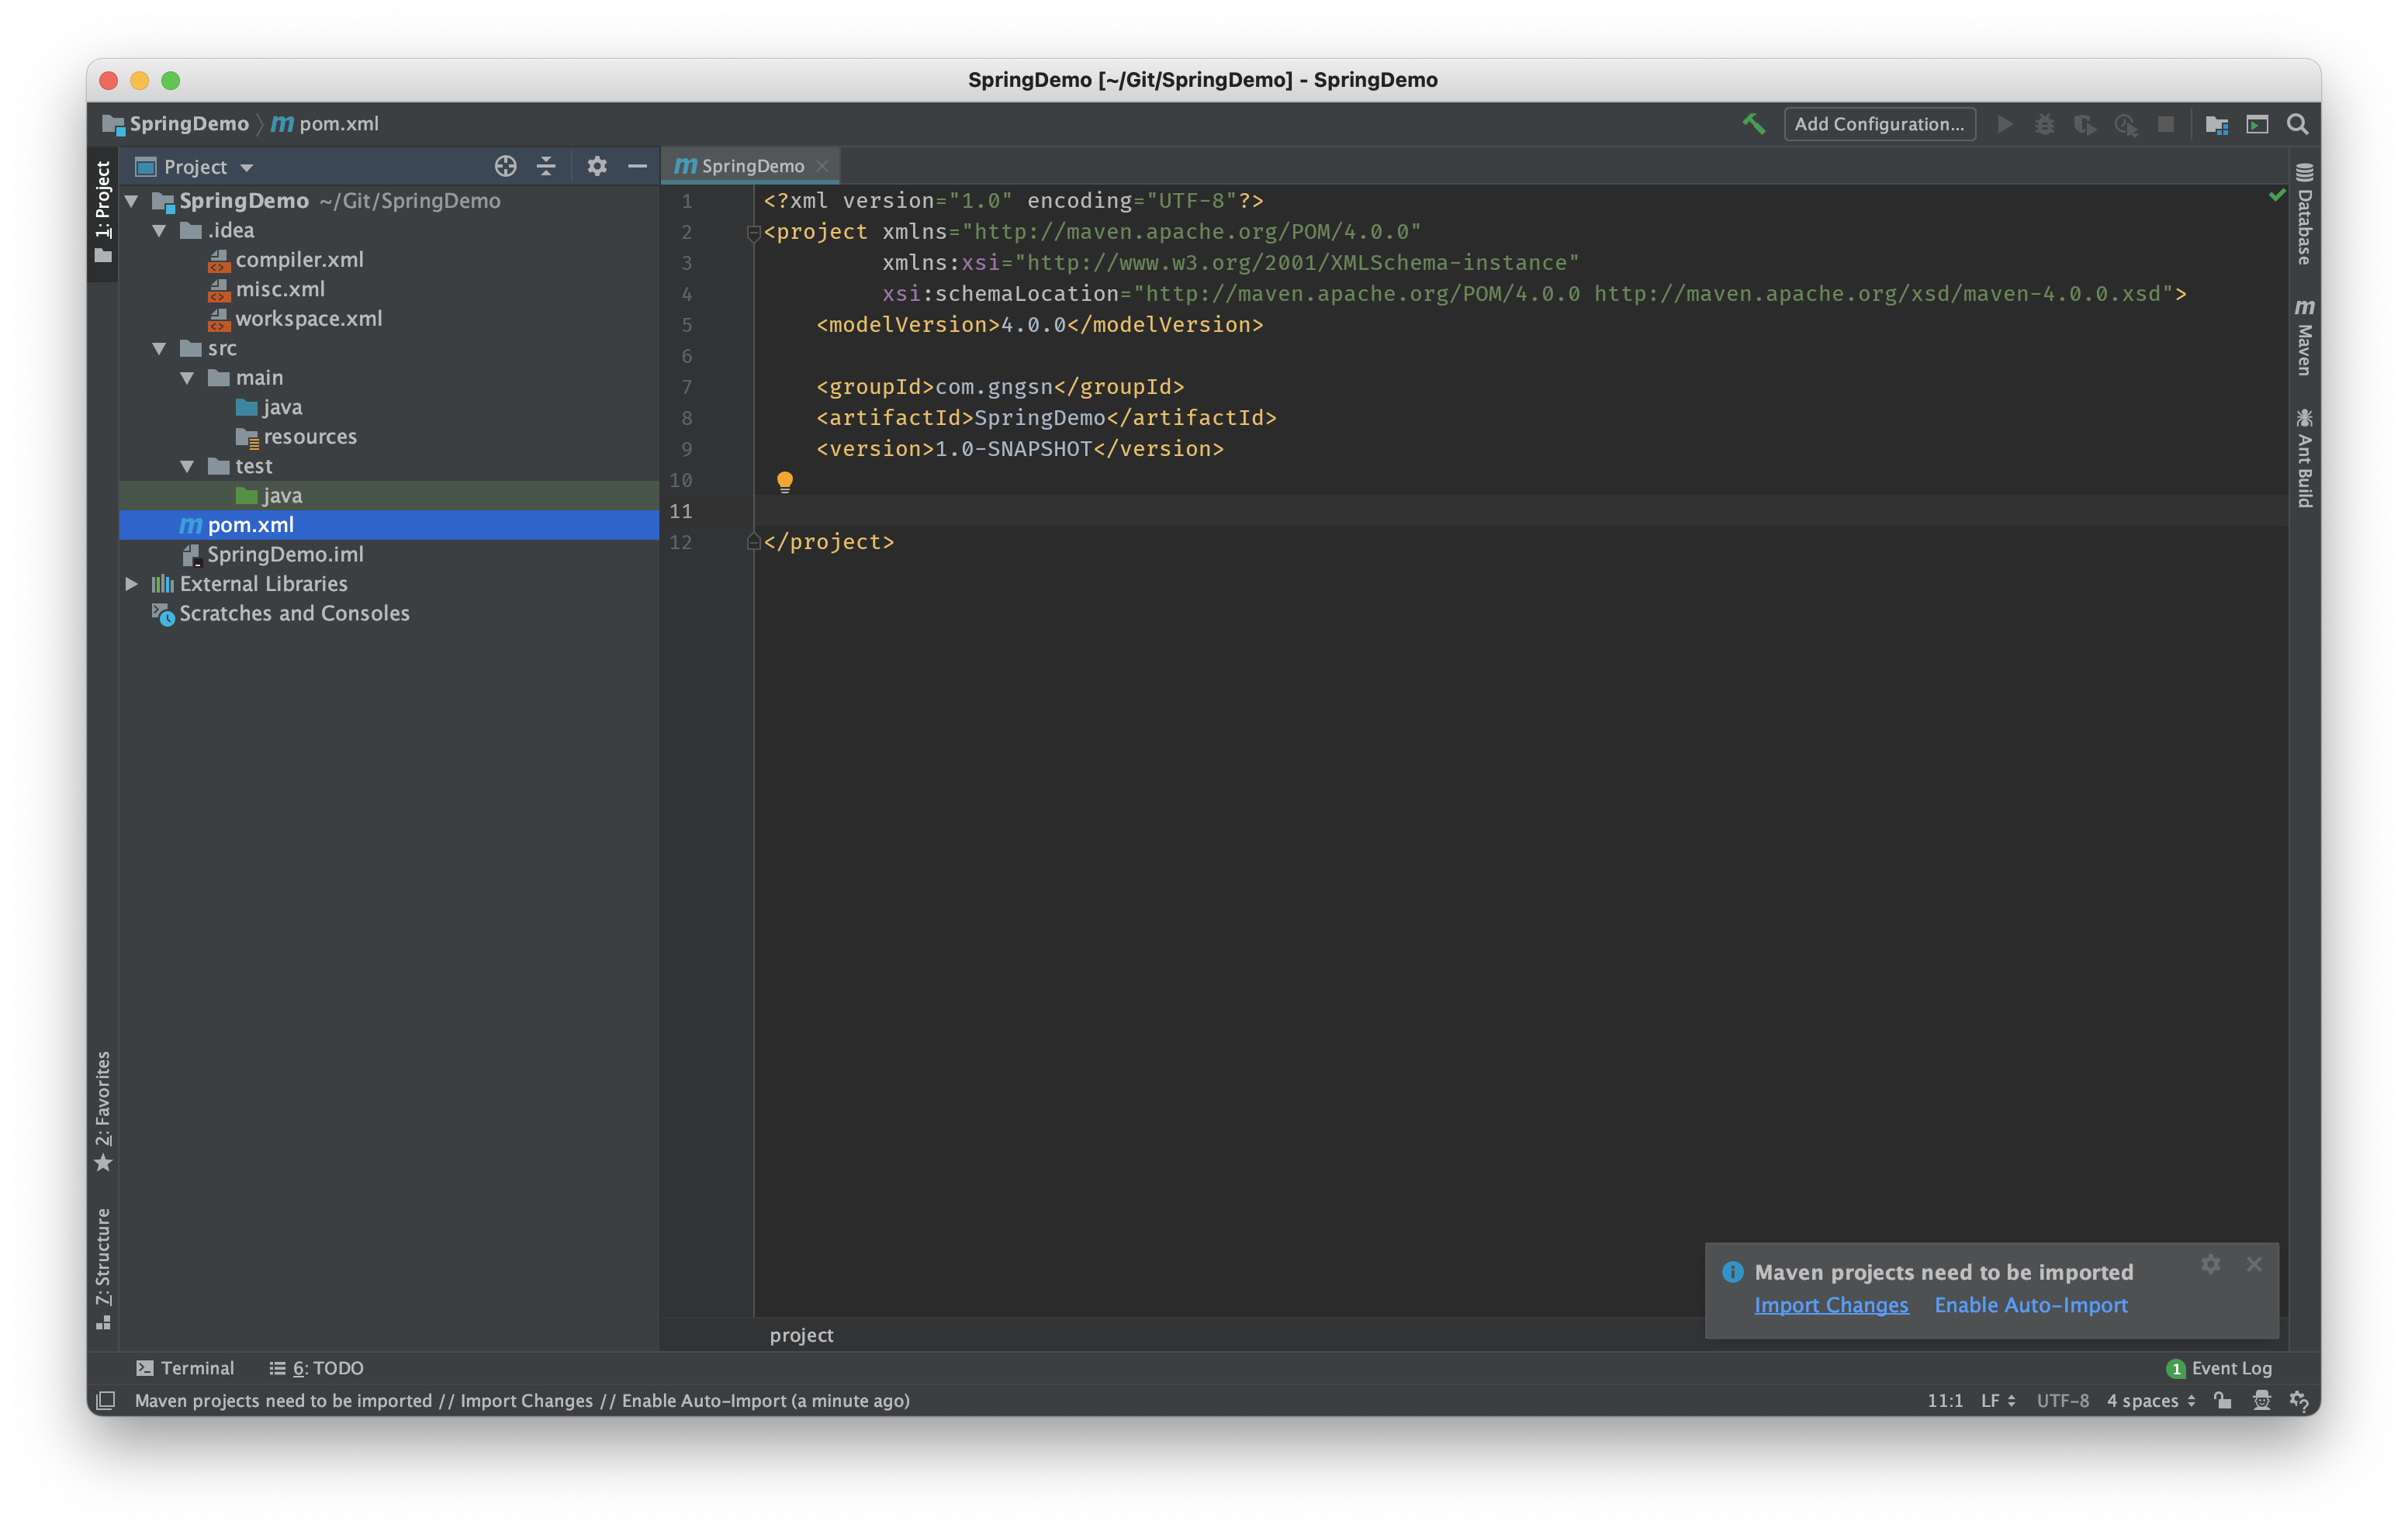
Task: Toggle the 1: Project sidebar tool button
Action: (103, 211)
